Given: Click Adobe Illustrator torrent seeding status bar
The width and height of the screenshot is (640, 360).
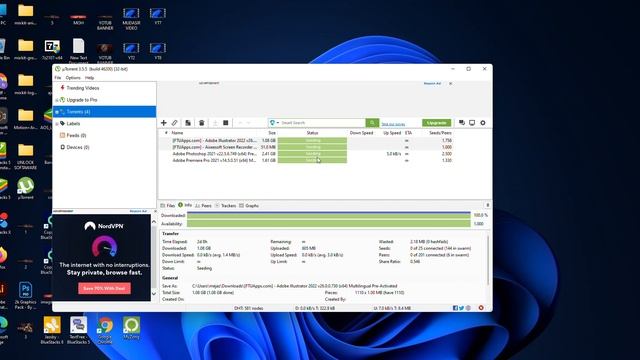Looking at the screenshot, I should (312, 140).
